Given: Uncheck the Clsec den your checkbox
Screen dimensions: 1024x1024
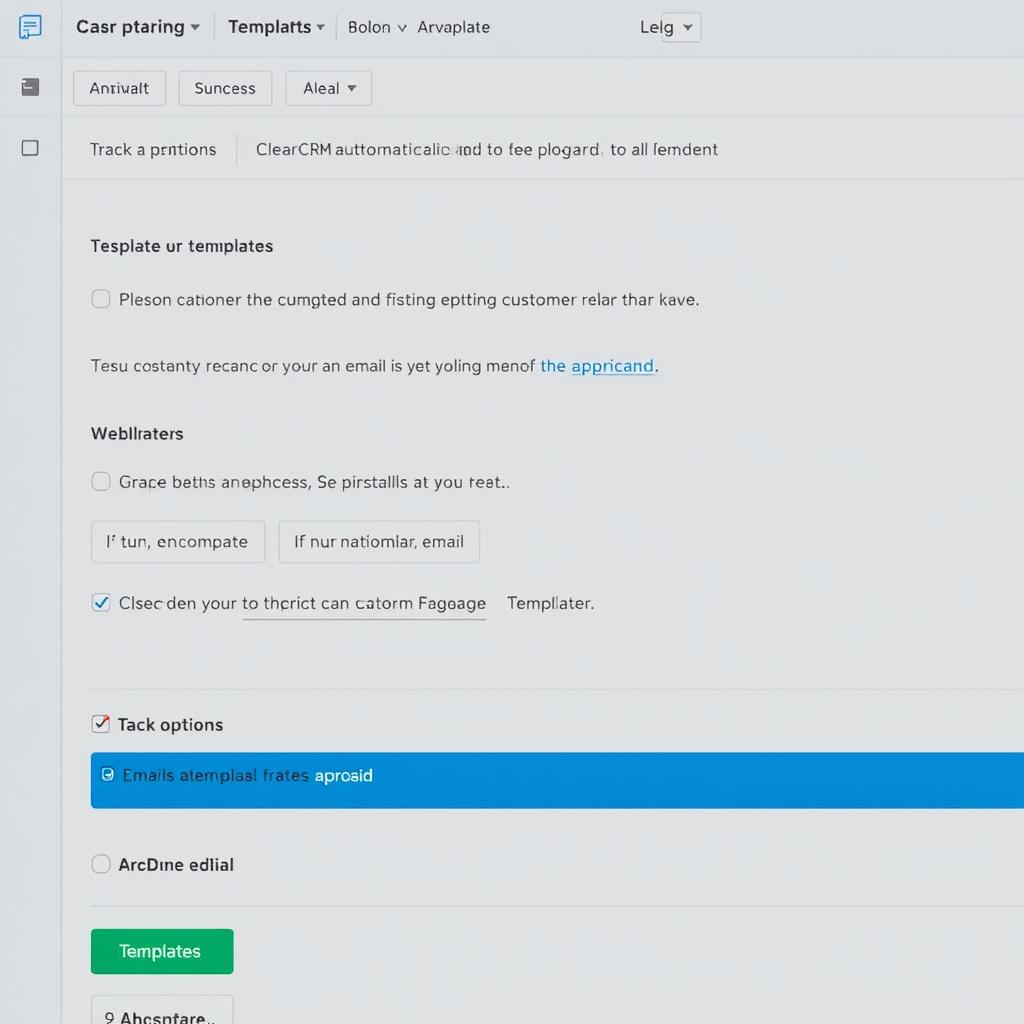Looking at the screenshot, I should tap(101, 602).
